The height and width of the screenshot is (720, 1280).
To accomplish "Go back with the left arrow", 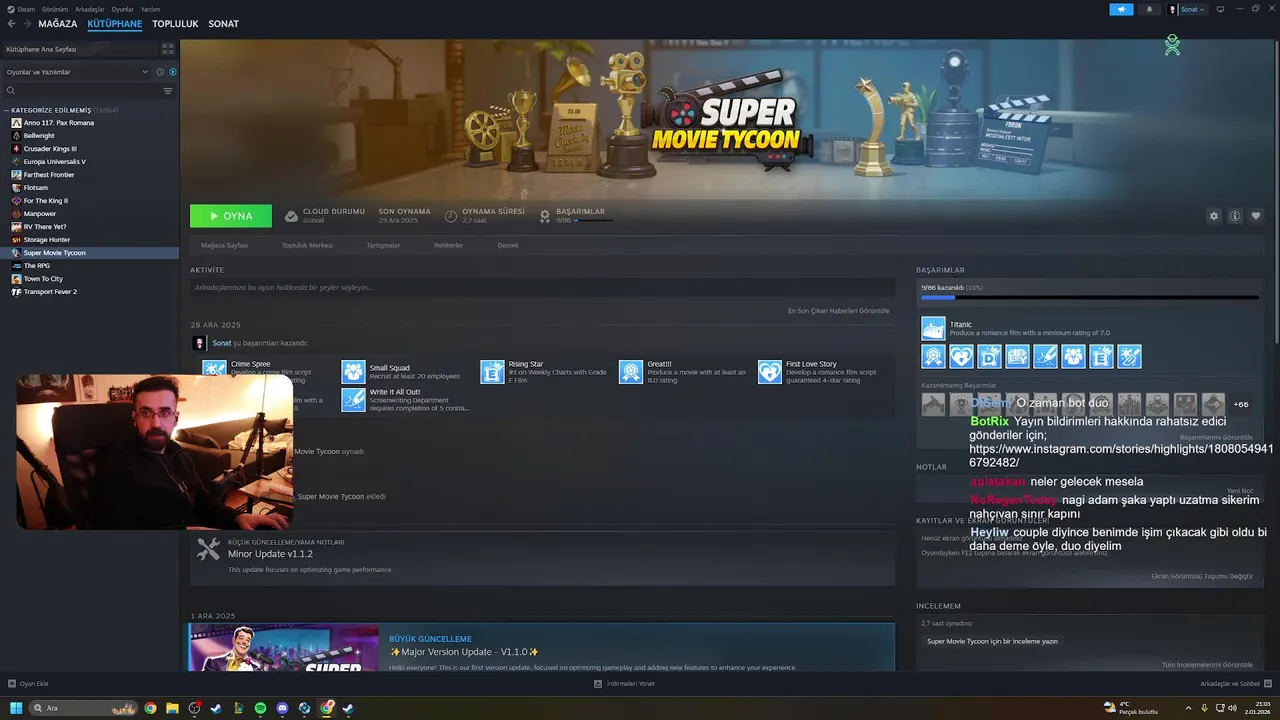I will (12, 24).
